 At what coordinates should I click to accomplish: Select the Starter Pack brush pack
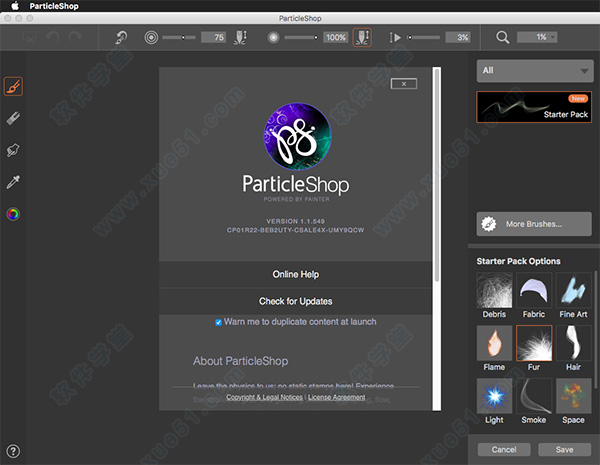coord(534,107)
